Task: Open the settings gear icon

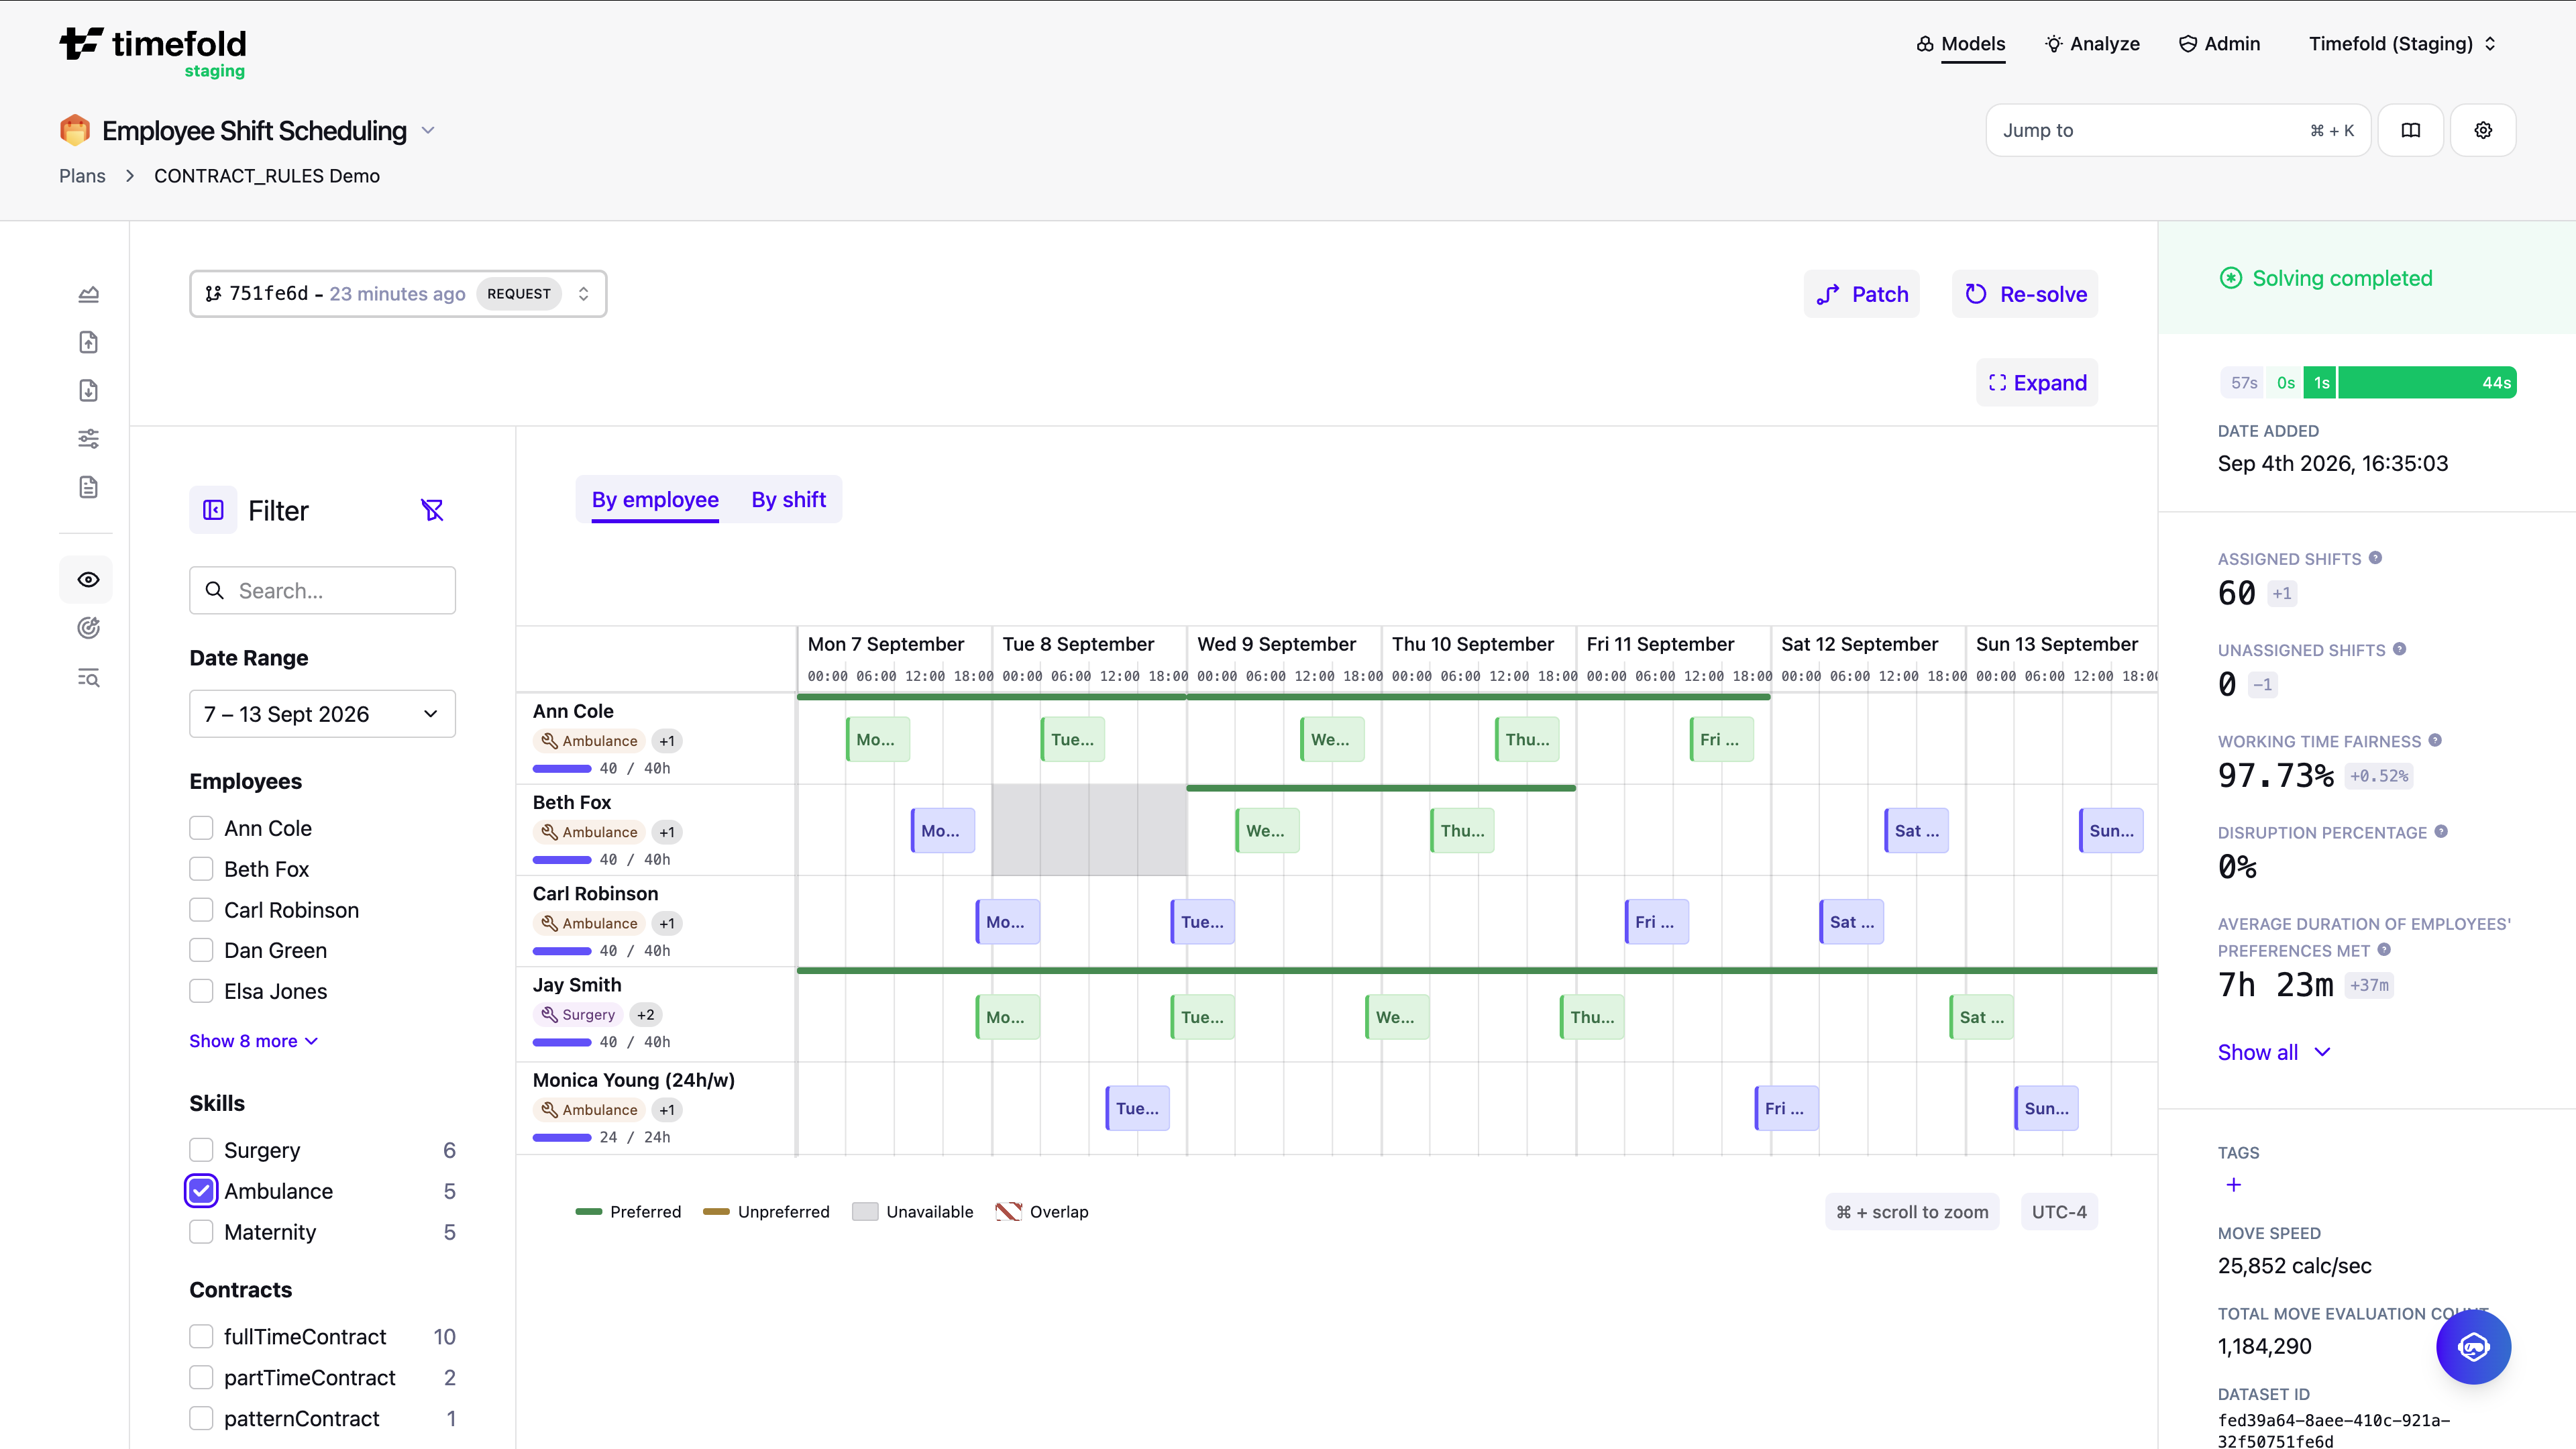Action: (2483, 130)
